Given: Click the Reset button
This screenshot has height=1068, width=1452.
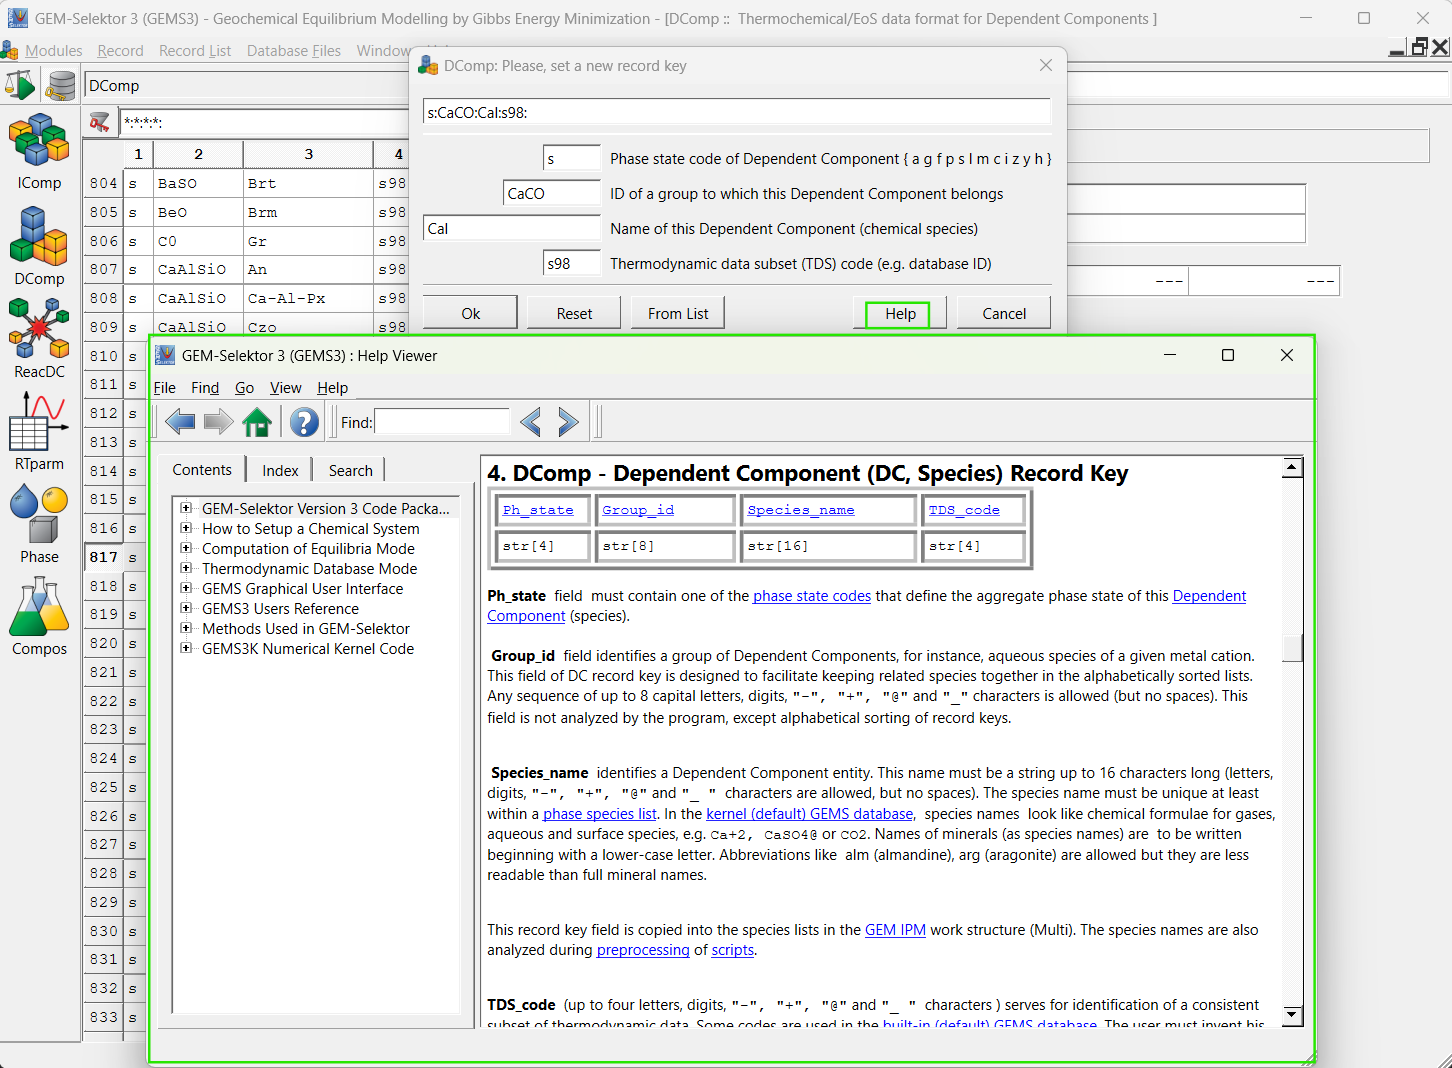Looking at the screenshot, I should click(x=574, y=313).
